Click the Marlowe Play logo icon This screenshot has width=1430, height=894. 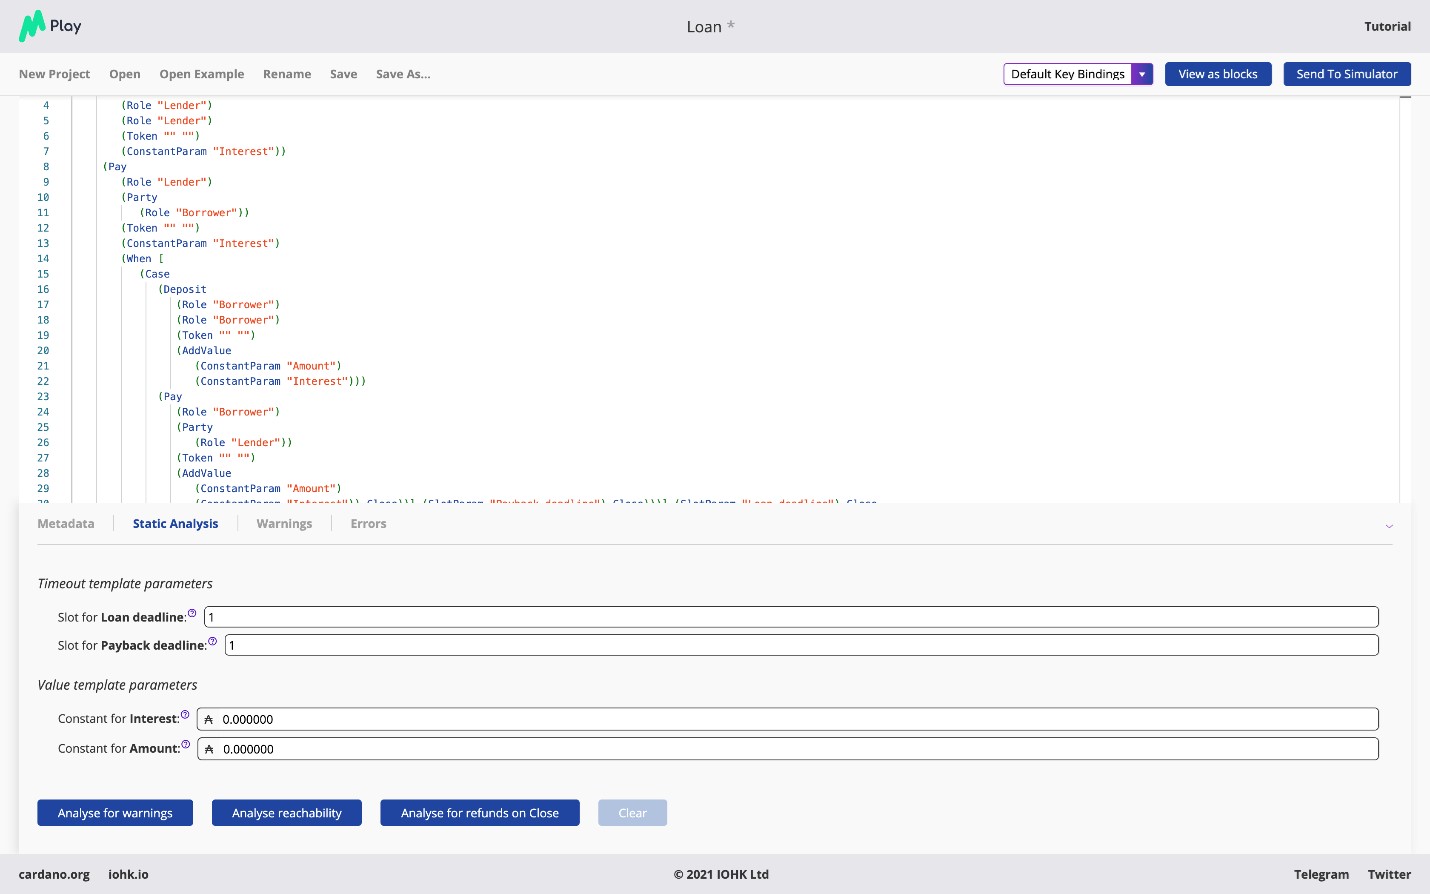pyautogui.click(x=32, y=26)
